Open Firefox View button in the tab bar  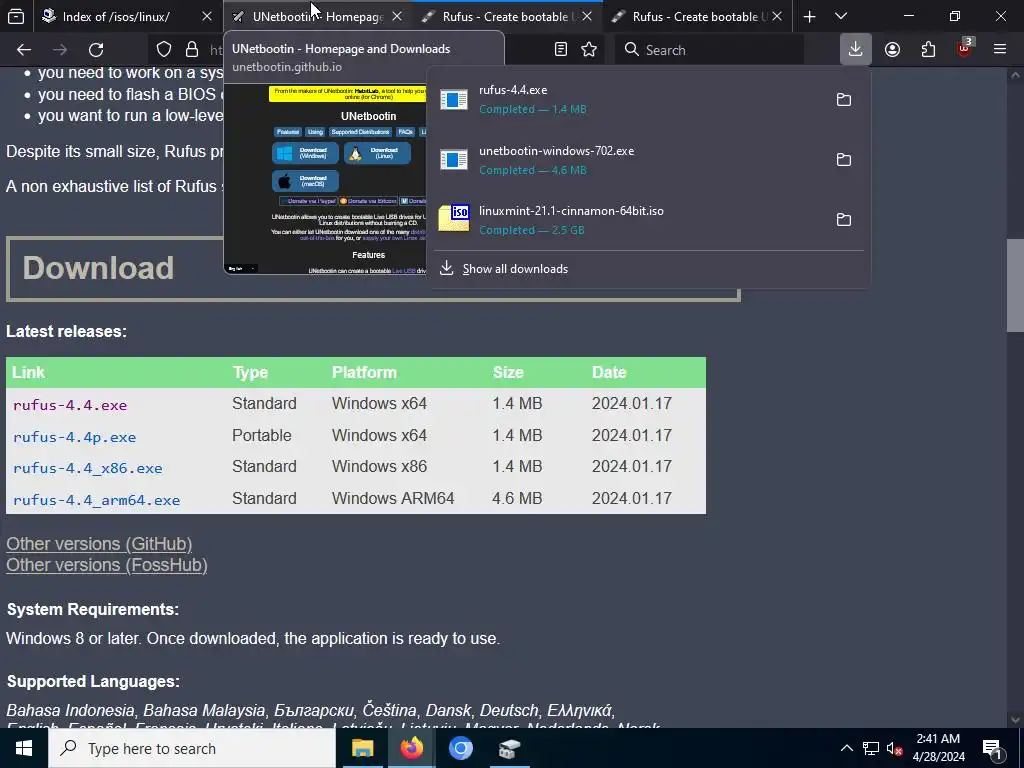(16, 16)
